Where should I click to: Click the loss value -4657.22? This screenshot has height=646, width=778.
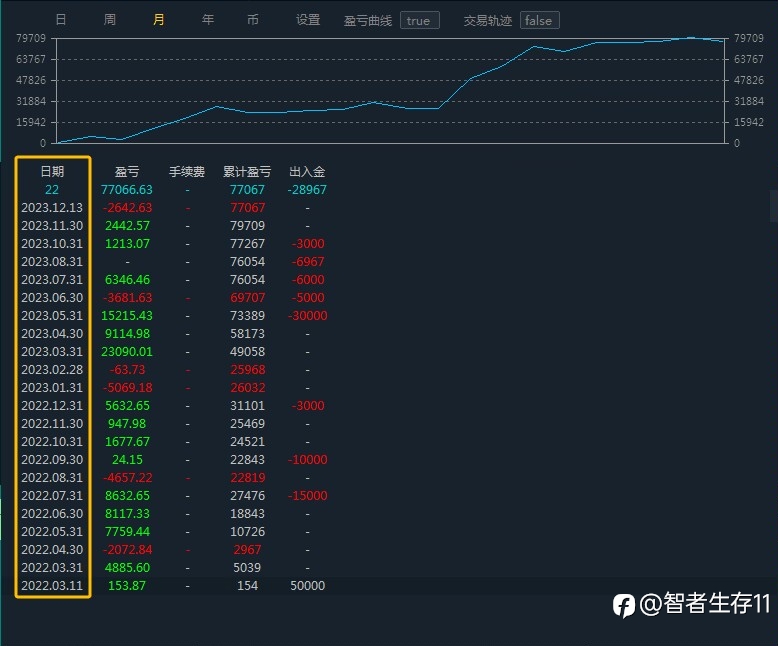pos(127,478)
